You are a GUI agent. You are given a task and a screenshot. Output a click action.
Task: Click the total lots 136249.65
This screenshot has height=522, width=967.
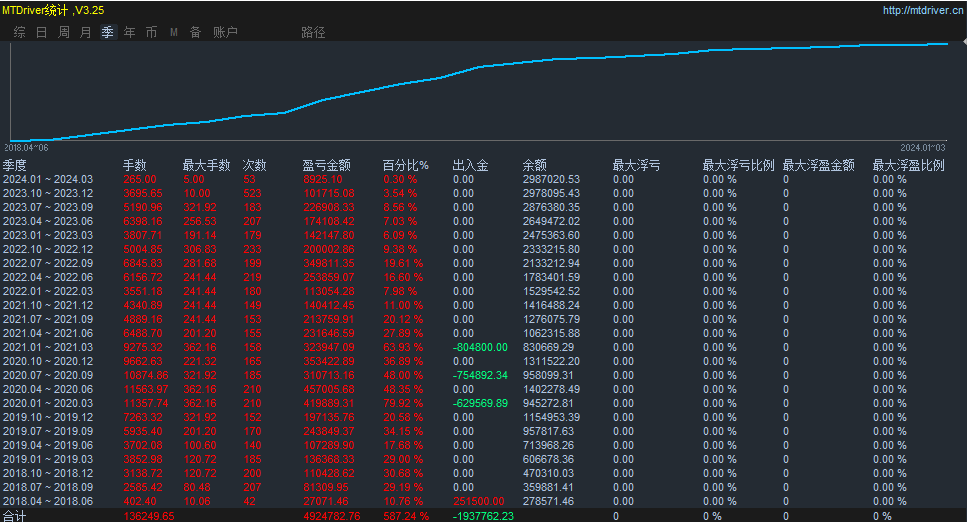[149, 516]
